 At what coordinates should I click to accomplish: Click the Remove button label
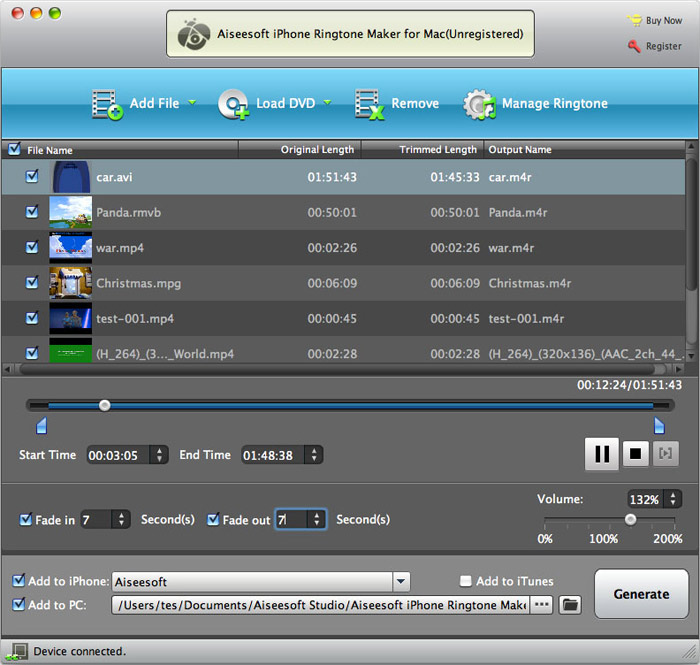[415, 104]
